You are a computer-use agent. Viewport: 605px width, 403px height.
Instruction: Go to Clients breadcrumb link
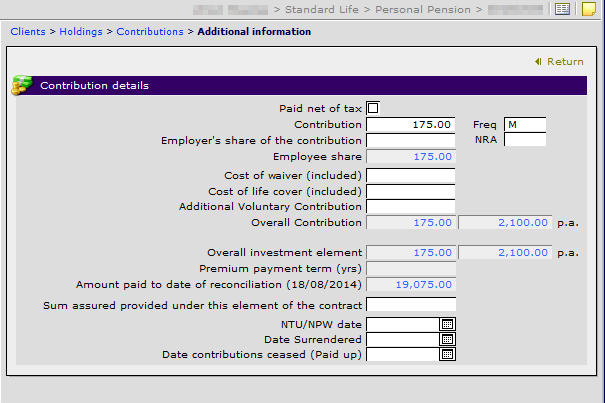coord(28,32)
